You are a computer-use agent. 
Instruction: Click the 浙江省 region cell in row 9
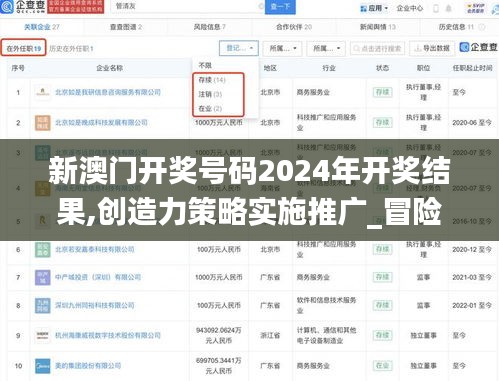(x=270, y=335)
